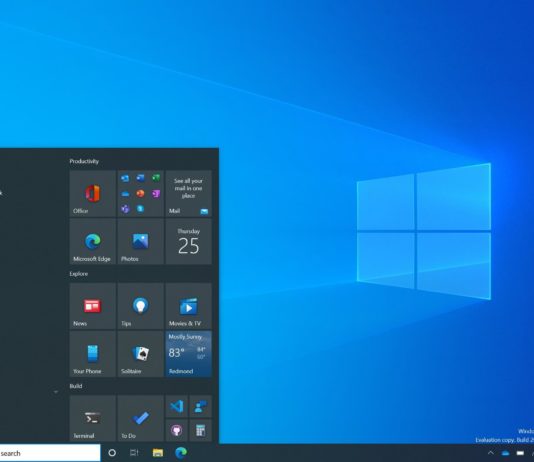Open the Terminal tile
534x462 pixels.
coord(93,418)
